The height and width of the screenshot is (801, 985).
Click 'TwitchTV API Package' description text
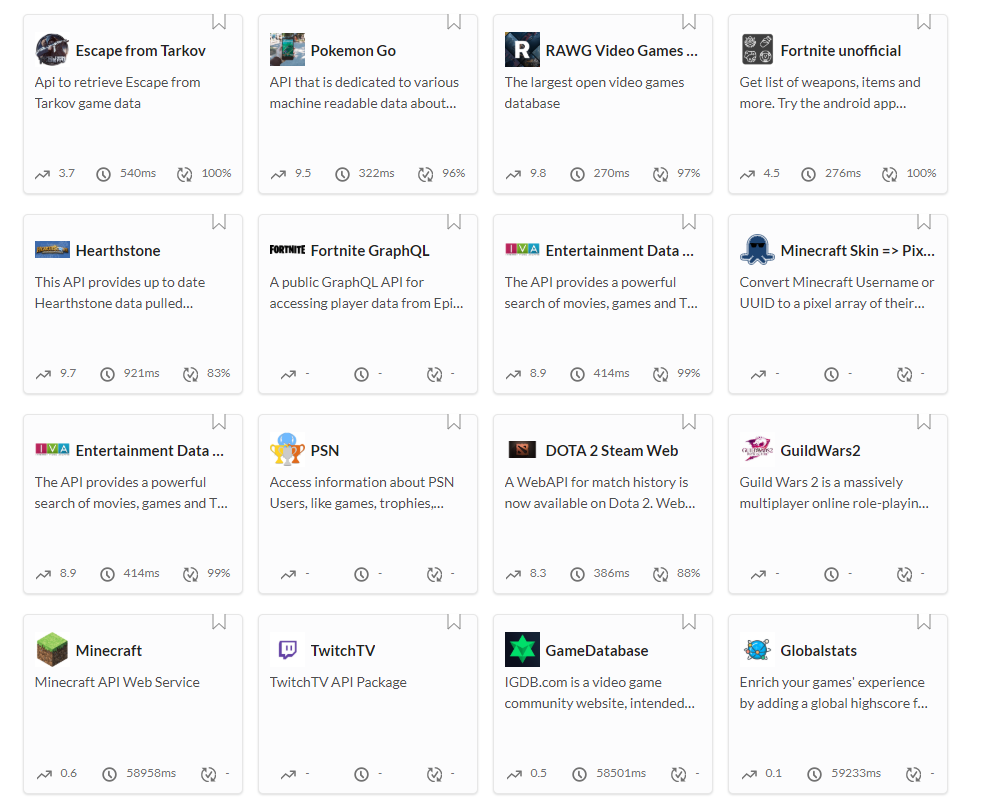[x=338, y=682]
